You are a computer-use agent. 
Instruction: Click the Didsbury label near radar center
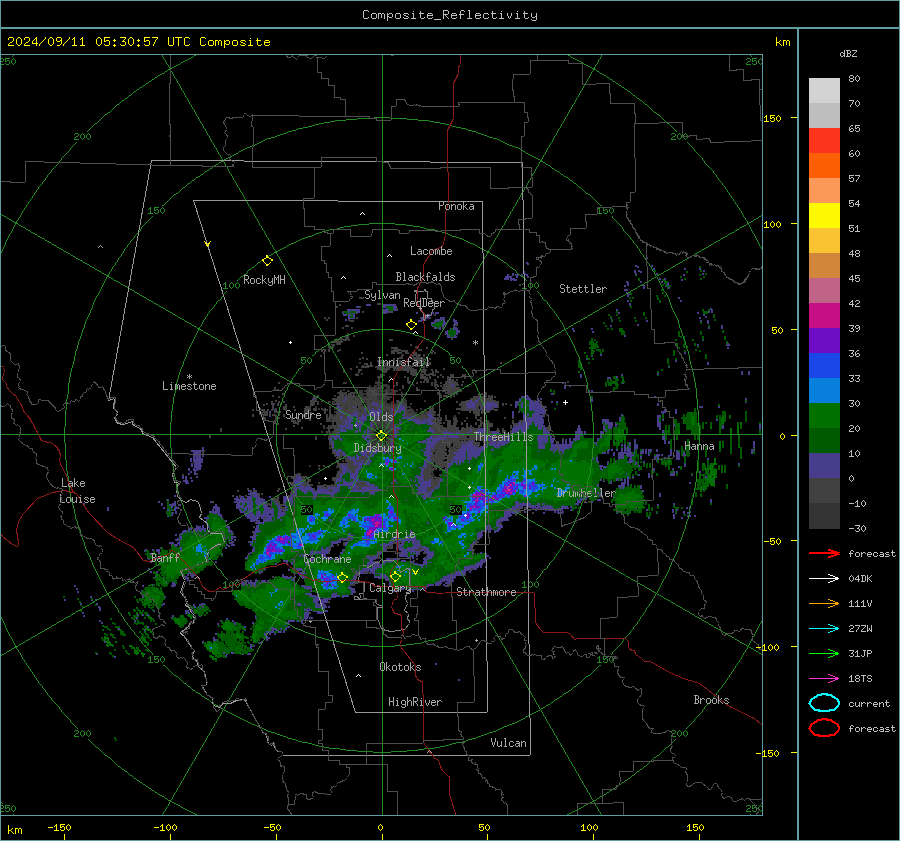(378, 448)
